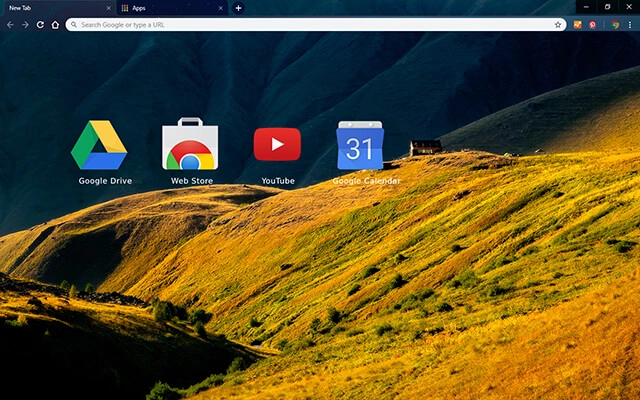
Task: Close the Apps tab
Action: (221, 8)
